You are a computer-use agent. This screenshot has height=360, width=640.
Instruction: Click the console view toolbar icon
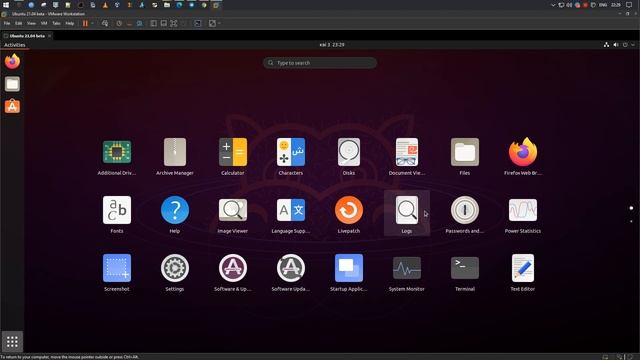click(x=198, y=24)
